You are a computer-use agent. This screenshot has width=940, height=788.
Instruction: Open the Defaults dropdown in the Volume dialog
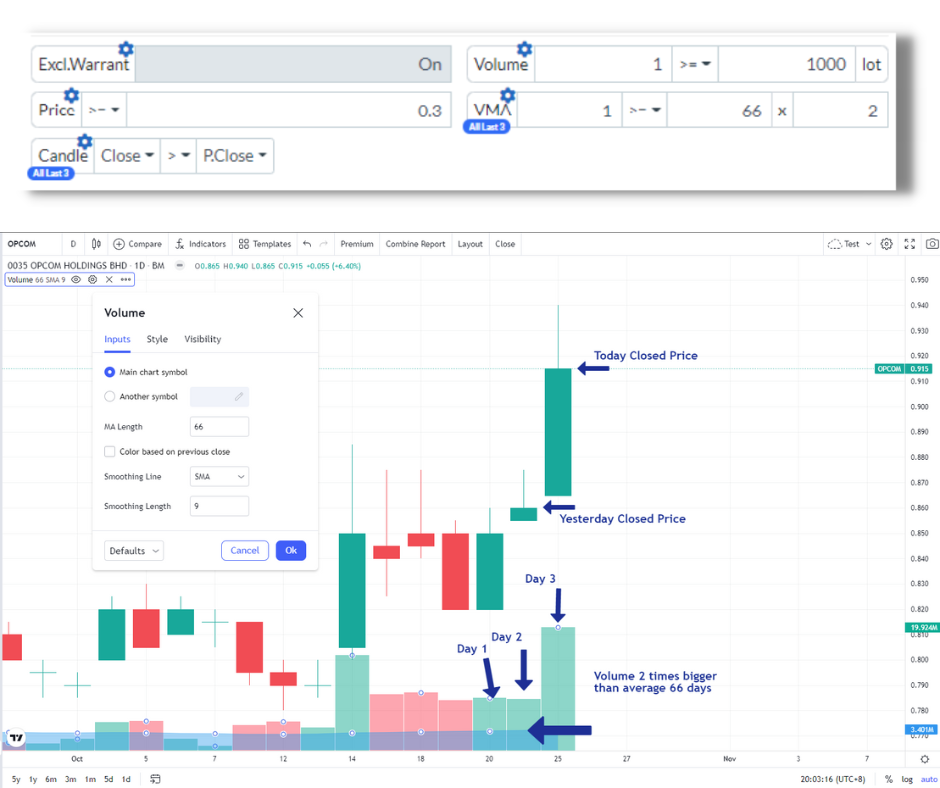[133, 550]
